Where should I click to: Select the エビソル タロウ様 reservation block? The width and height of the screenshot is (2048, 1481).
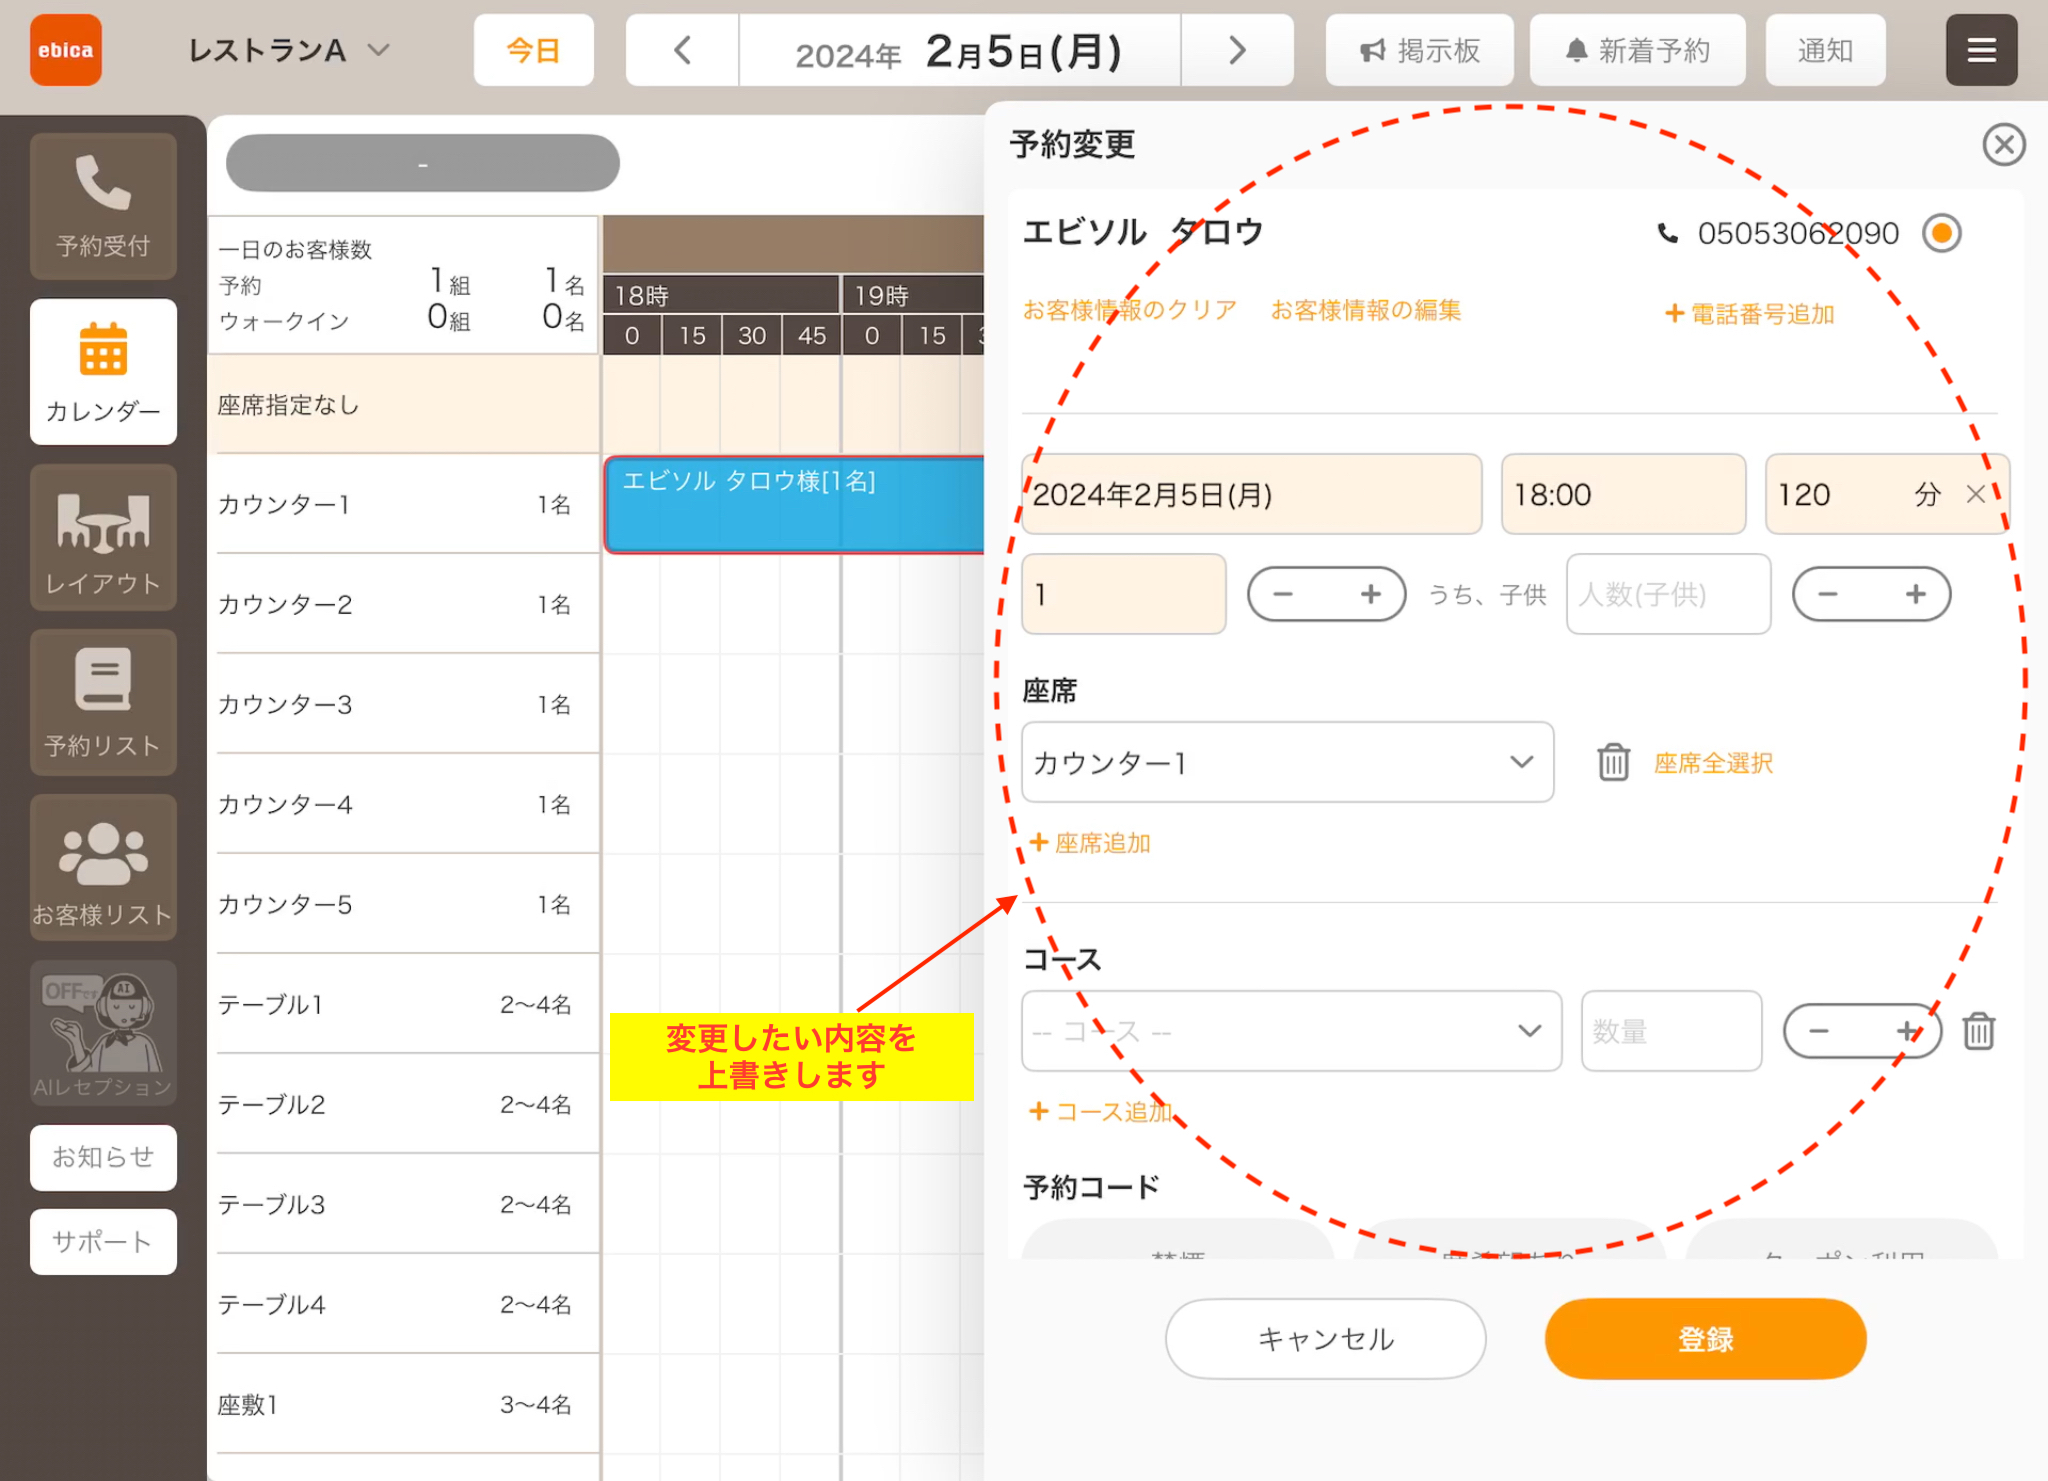[795, 504]
